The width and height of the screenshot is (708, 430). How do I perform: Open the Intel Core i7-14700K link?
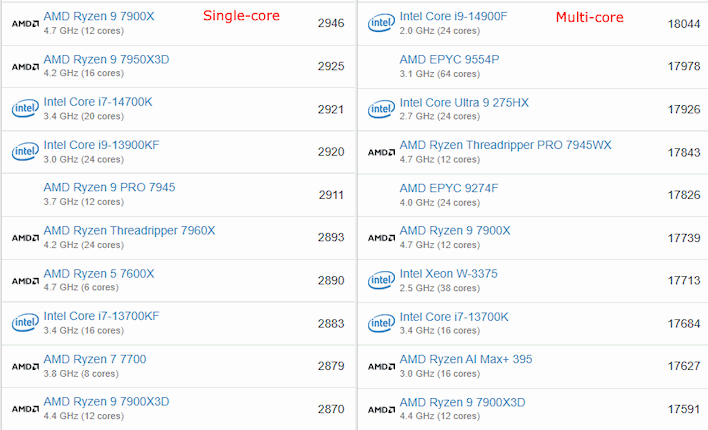pos(98,102)
